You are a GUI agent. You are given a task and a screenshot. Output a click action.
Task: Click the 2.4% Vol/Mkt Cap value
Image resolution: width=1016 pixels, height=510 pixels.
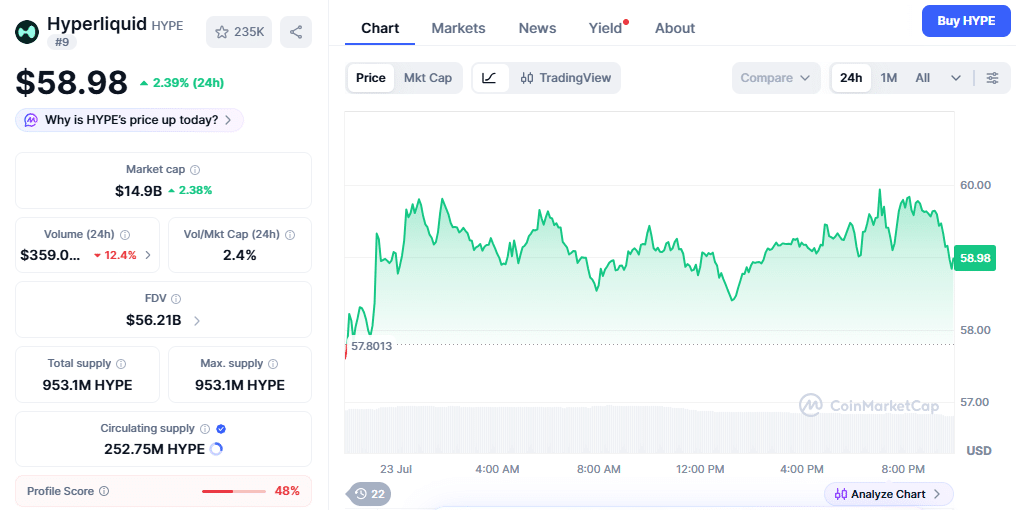tap(240, 255)
